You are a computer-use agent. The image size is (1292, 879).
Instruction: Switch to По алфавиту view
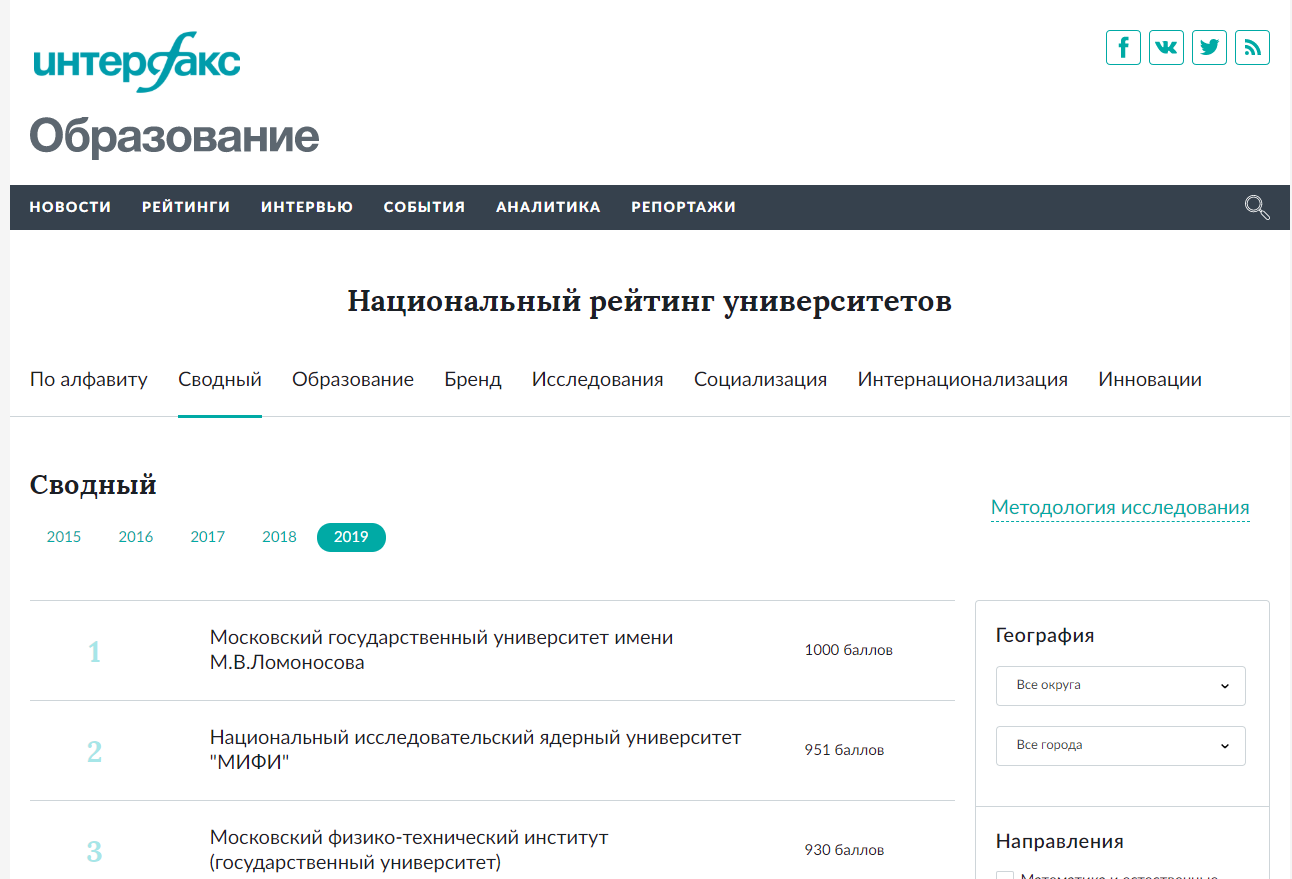(x=88, y=379)
